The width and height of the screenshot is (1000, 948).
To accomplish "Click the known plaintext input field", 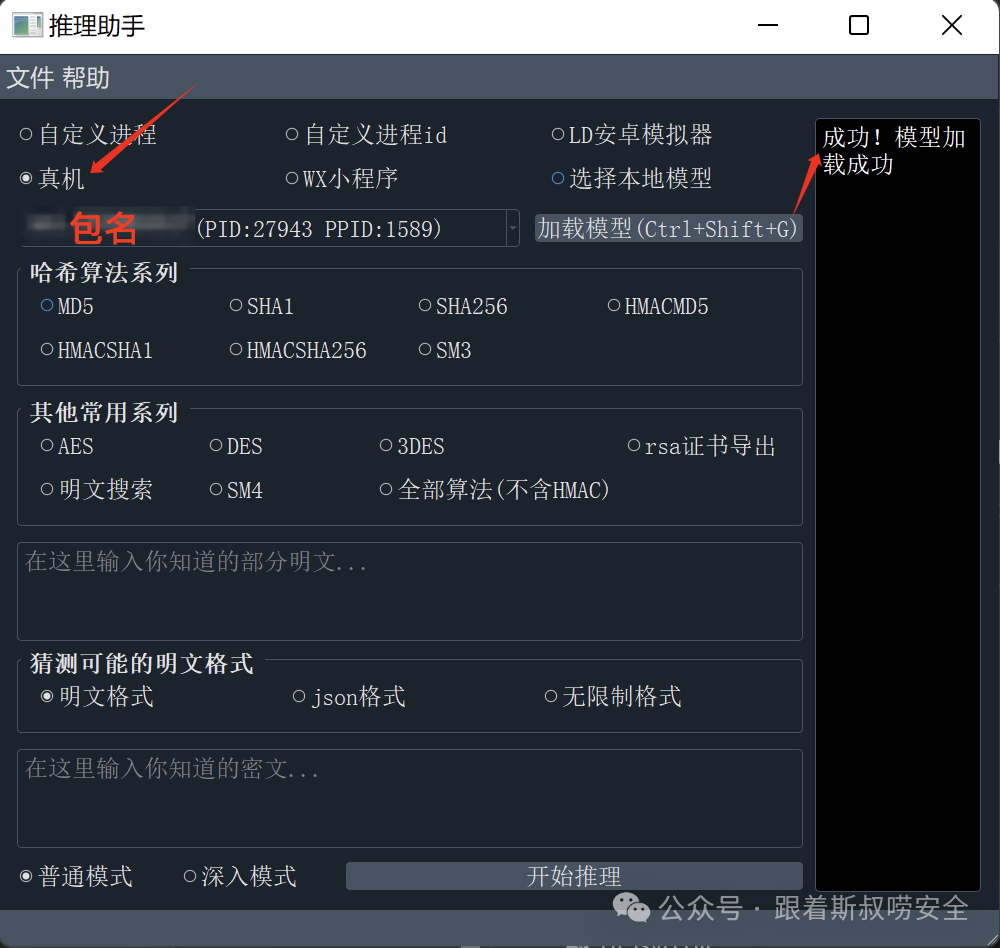I will [409, 591].
